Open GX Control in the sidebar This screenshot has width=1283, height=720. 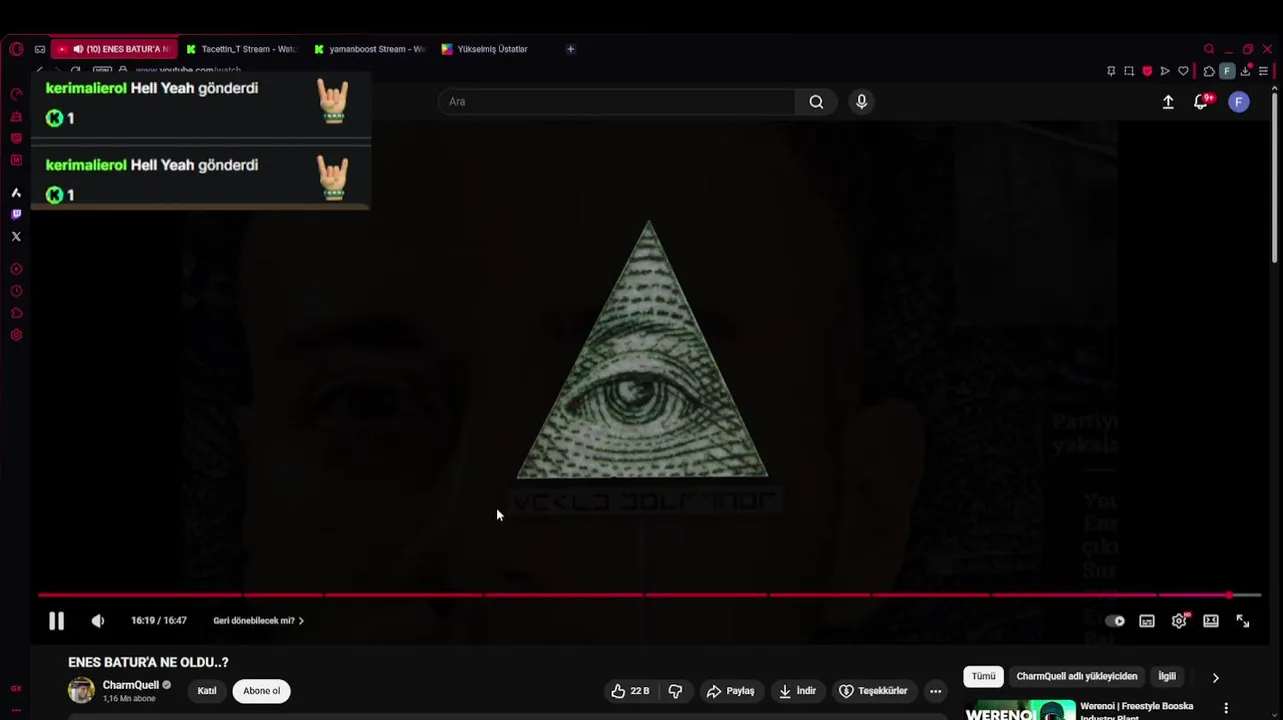(x=16, y=94)
